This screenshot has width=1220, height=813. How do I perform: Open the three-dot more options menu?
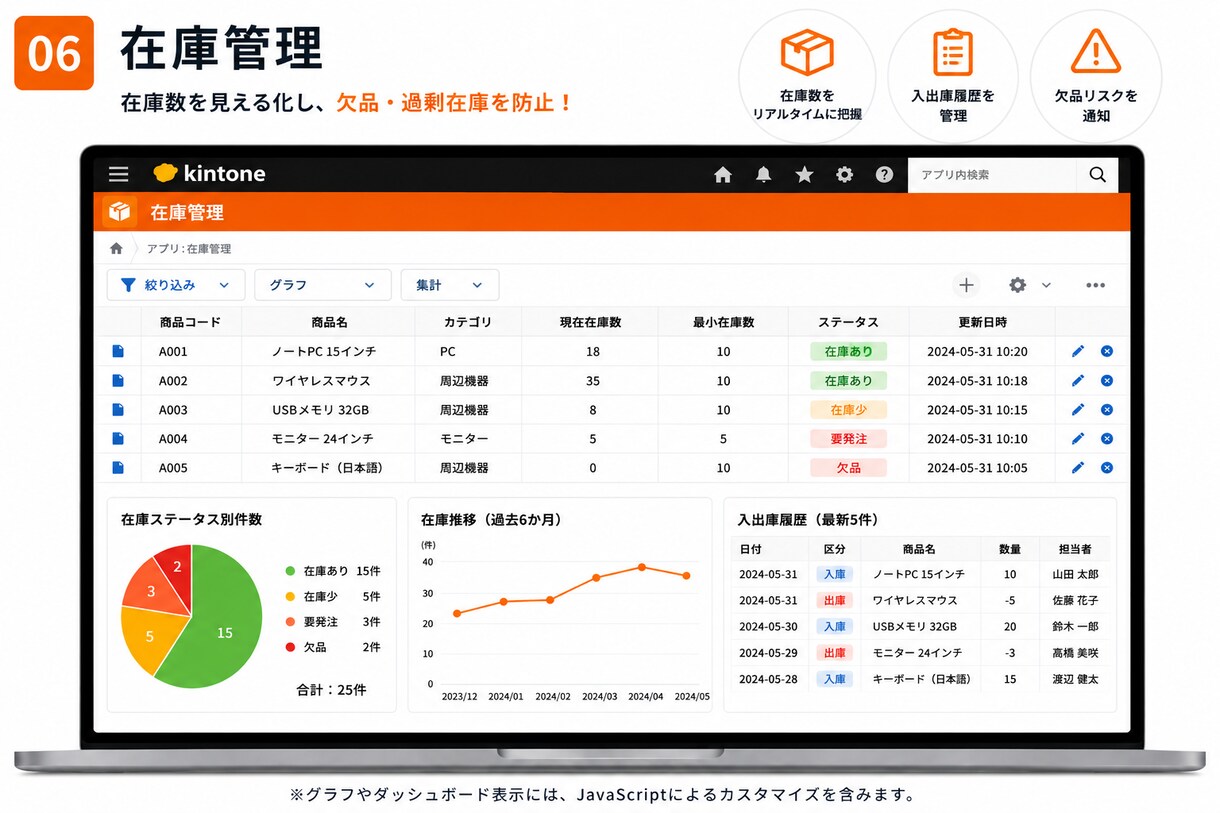[1096, 285]
